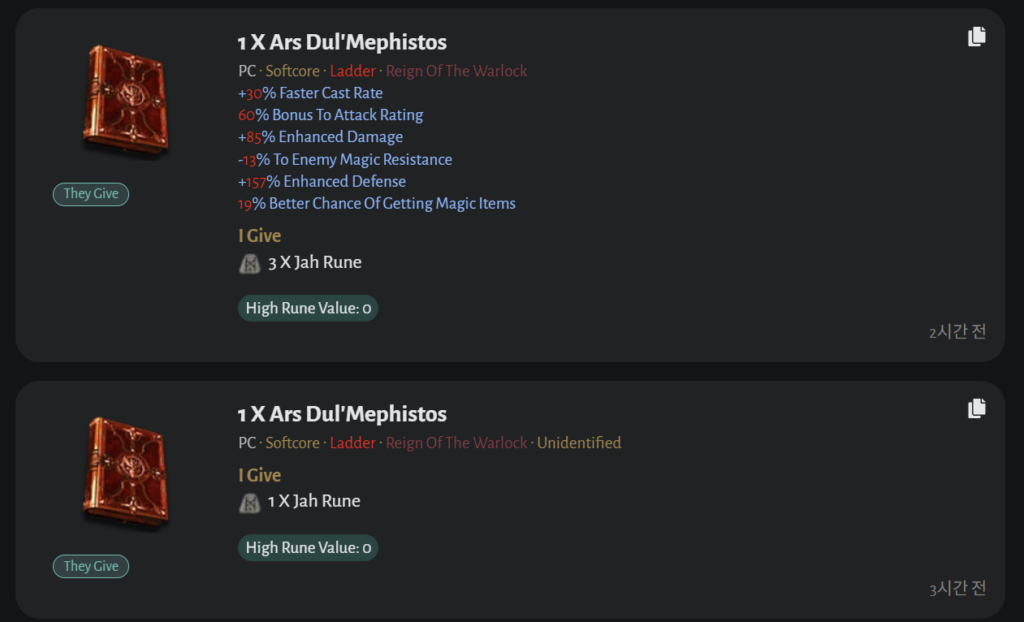
Task: Click the Jah rune icon beside 3 X Jah Rune
Action: 250,263
